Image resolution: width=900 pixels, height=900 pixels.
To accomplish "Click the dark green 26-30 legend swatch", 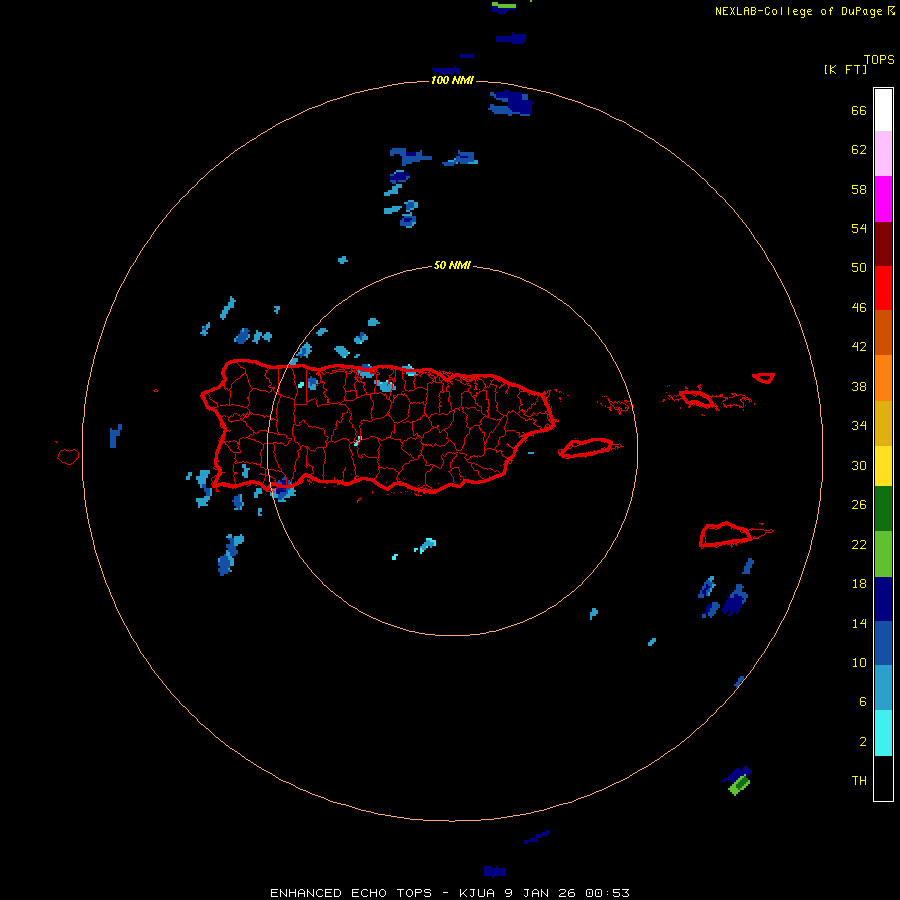I will (x=883, y=509).
